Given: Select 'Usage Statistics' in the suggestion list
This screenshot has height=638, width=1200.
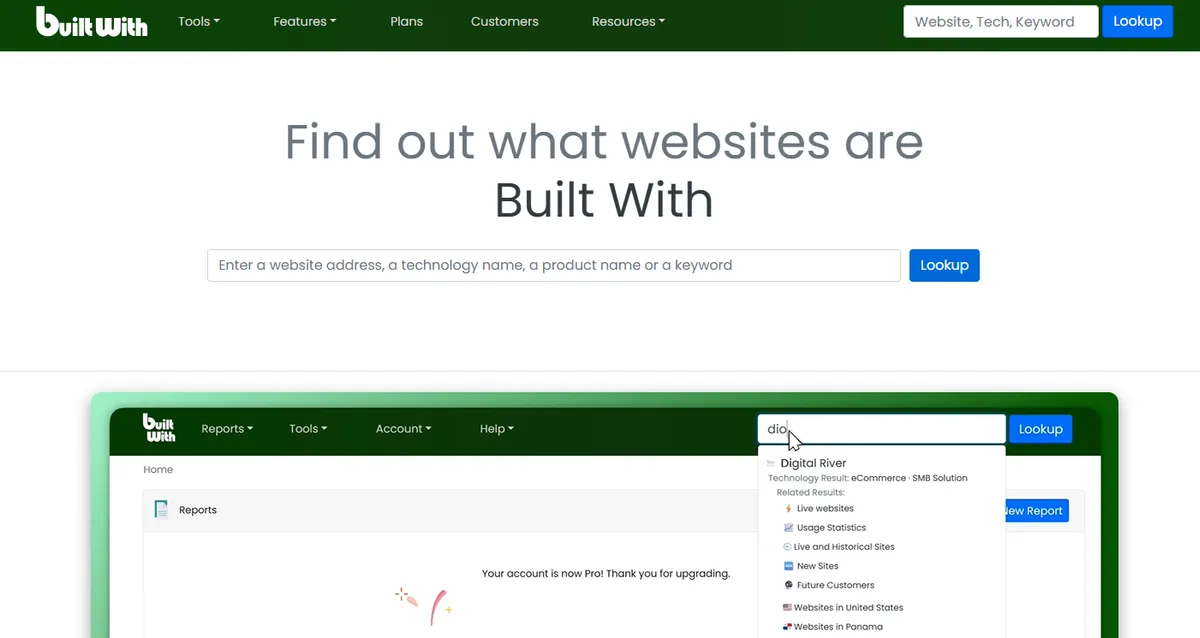Looking at the screenshot, I should [x=831, y=528].
